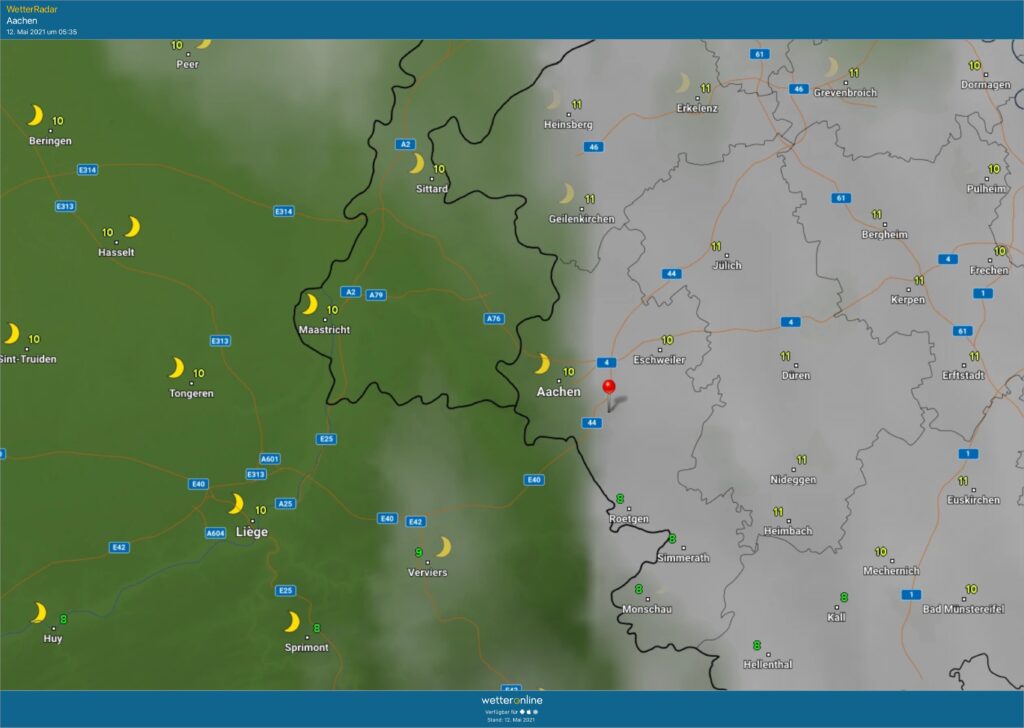Click the A76 highway shield
The height and width of the screenshot is (728, 1024).
point(494,319)
